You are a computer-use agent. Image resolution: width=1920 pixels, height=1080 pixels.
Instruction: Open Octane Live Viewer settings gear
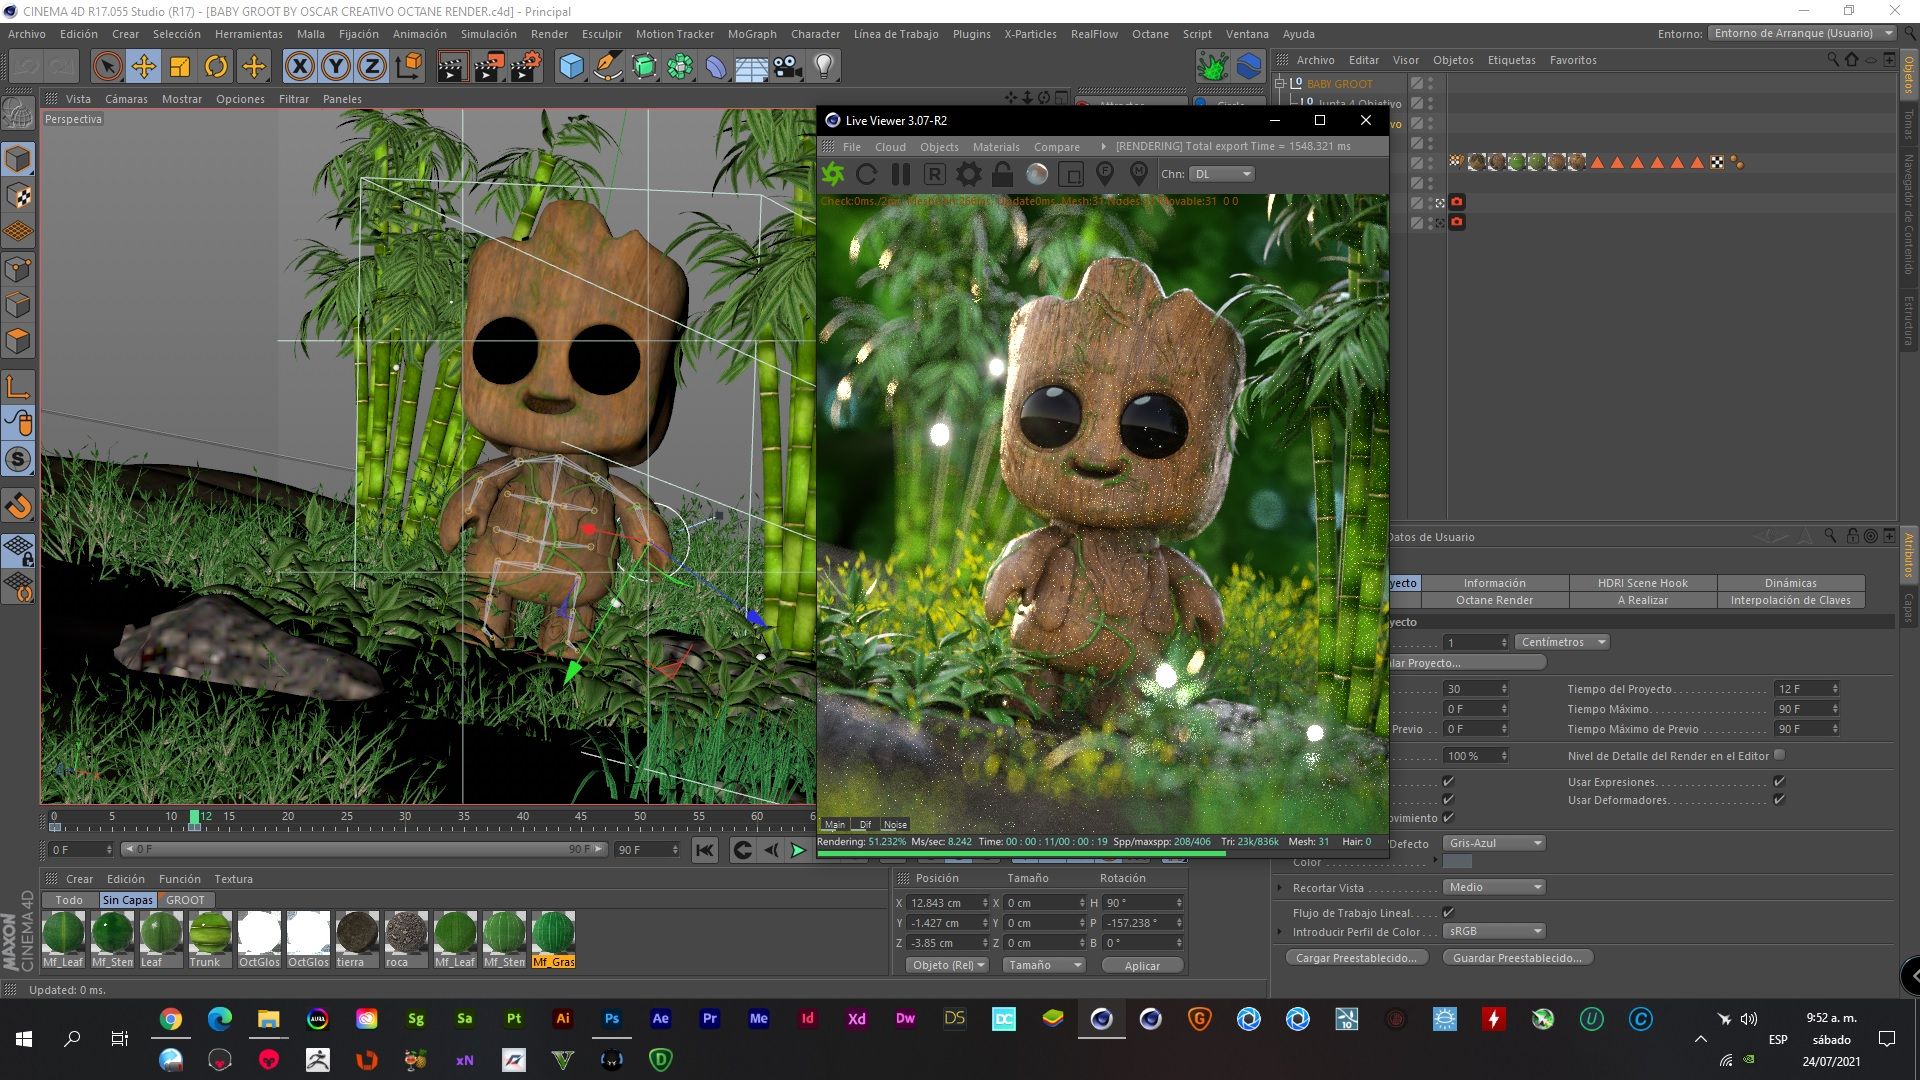[x=968, y=174]
